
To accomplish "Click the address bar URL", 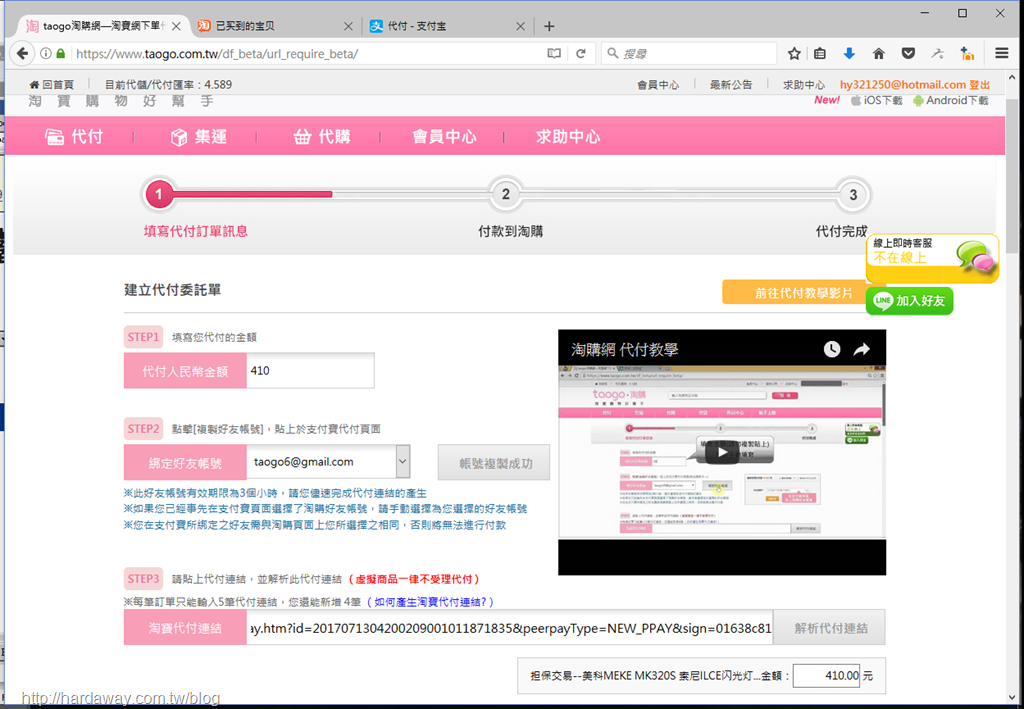I will click(x=217, y=54).
